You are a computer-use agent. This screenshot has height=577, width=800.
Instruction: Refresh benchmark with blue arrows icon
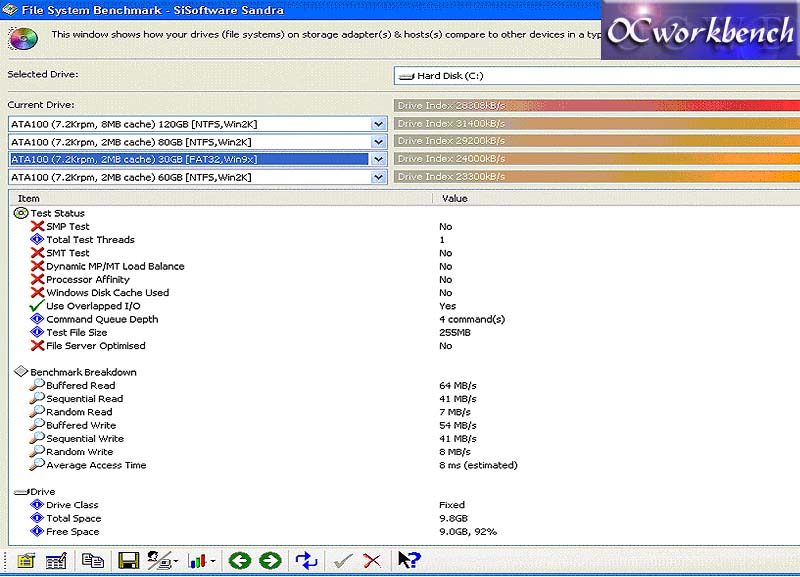pos(306,561)
